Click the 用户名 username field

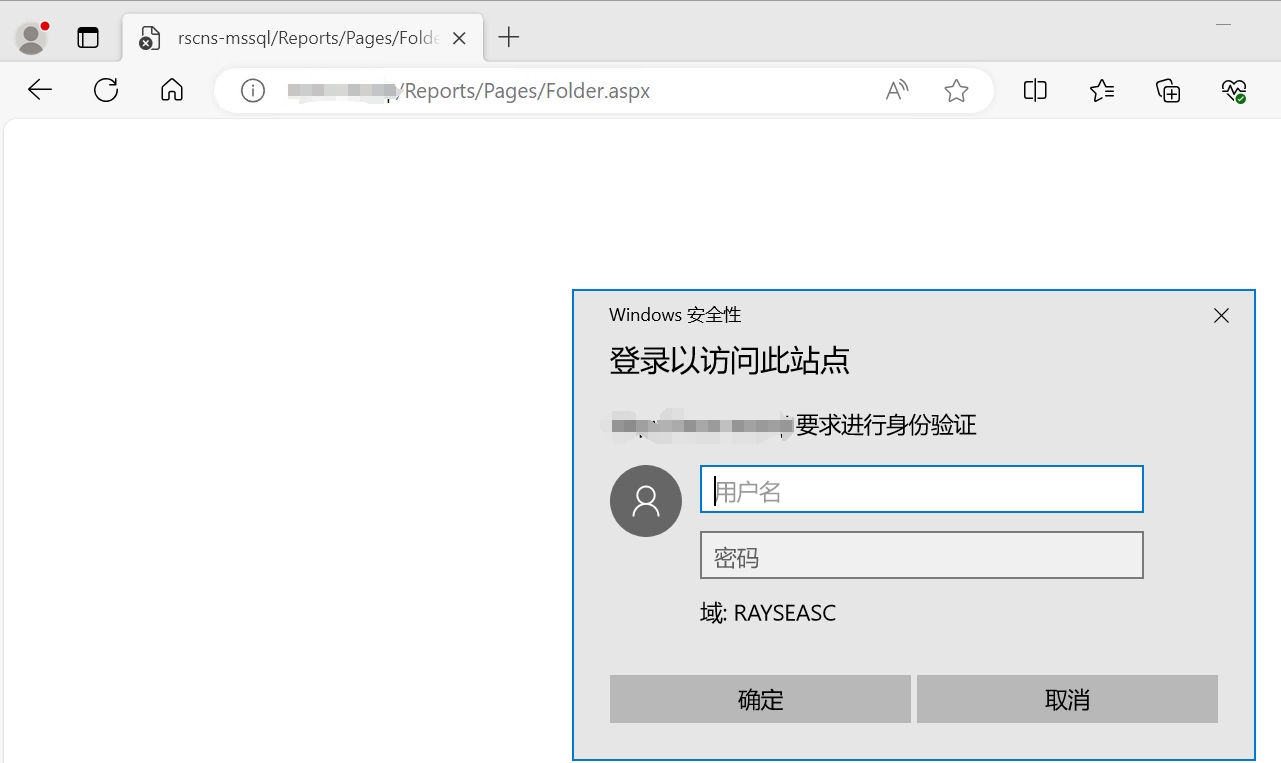920,489
